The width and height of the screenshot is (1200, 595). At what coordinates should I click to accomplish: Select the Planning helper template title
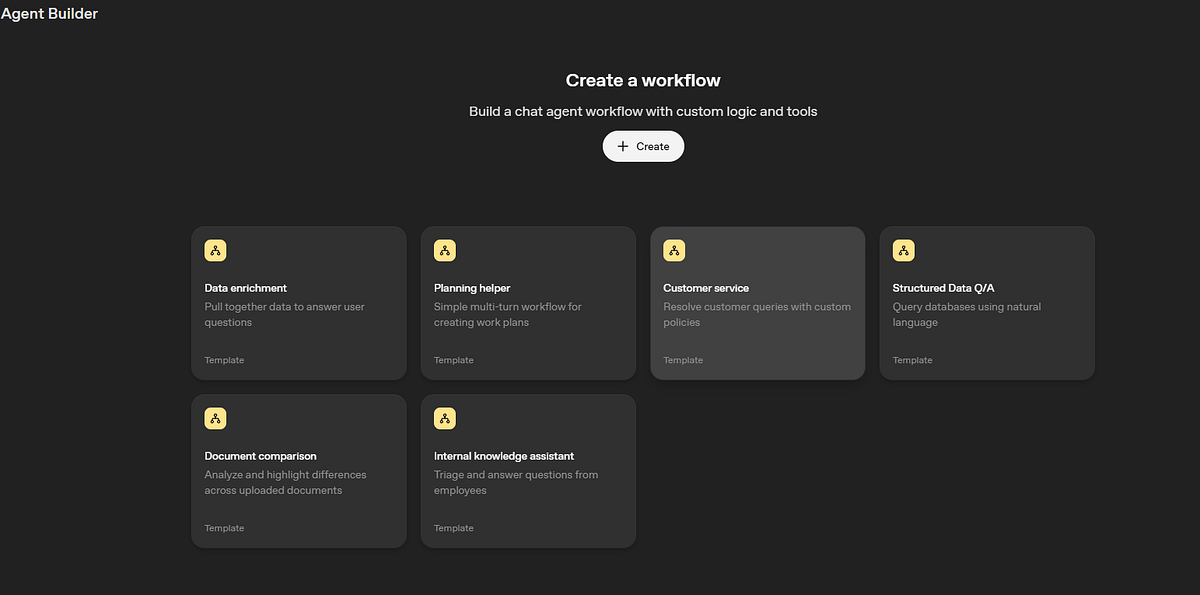472,288
